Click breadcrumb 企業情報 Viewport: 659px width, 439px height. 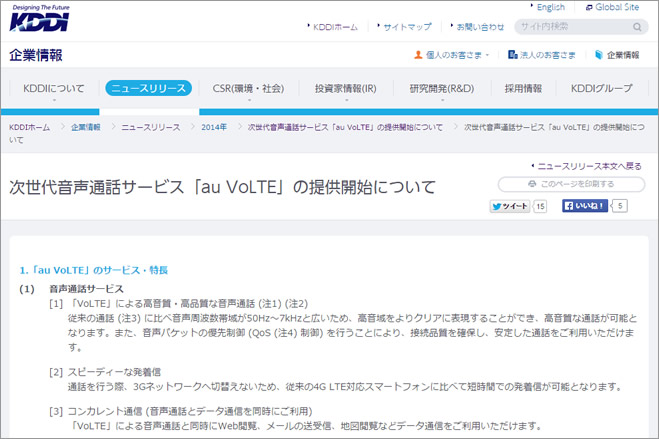pyautogui.click(x=86, y=127)
